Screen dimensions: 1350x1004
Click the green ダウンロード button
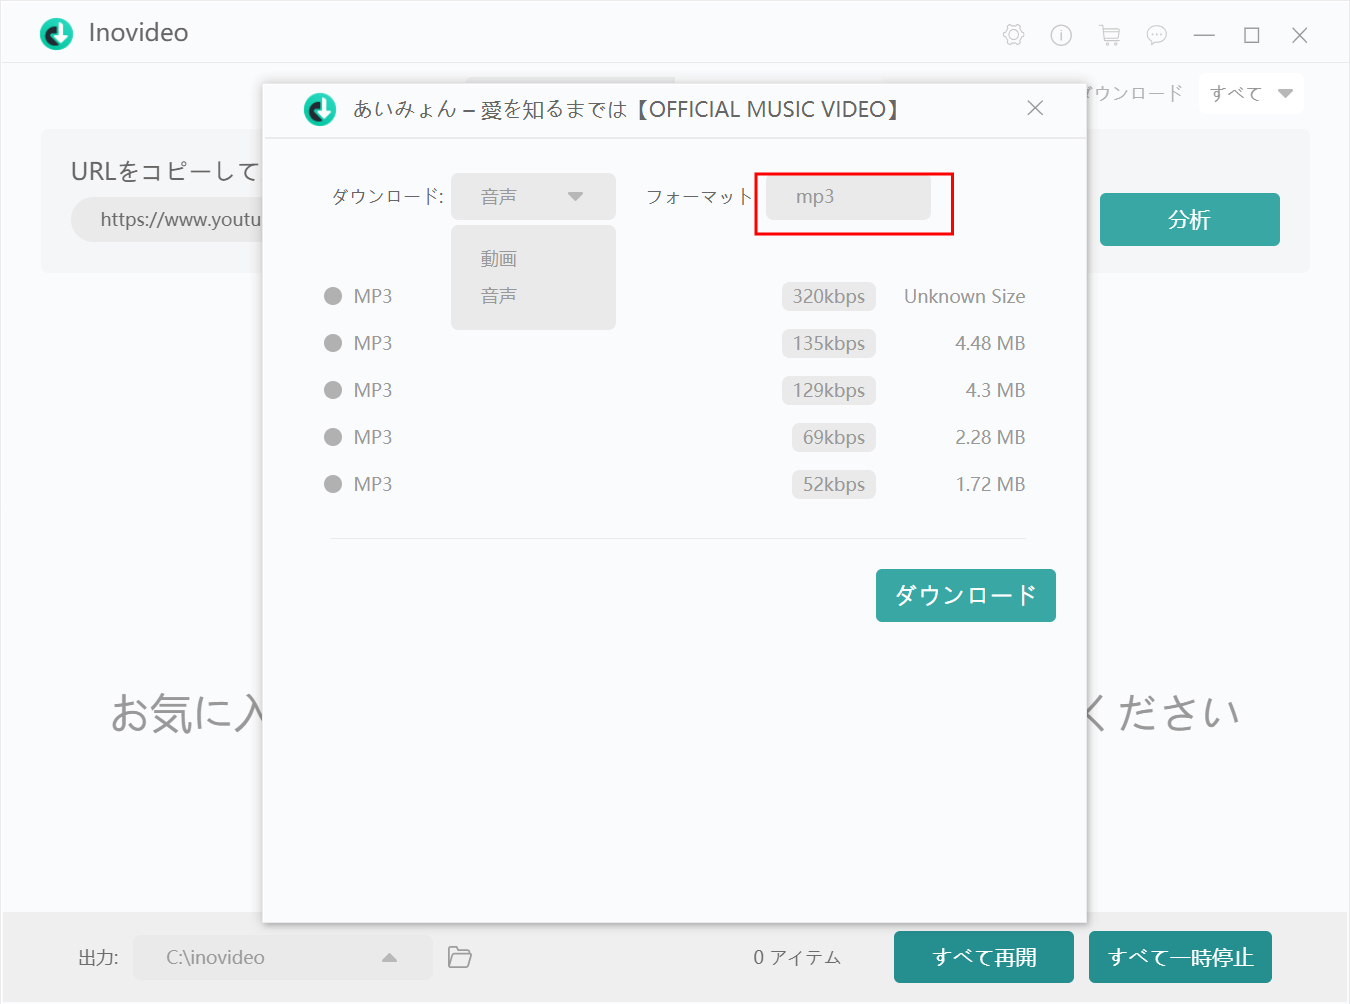point(966,595)
